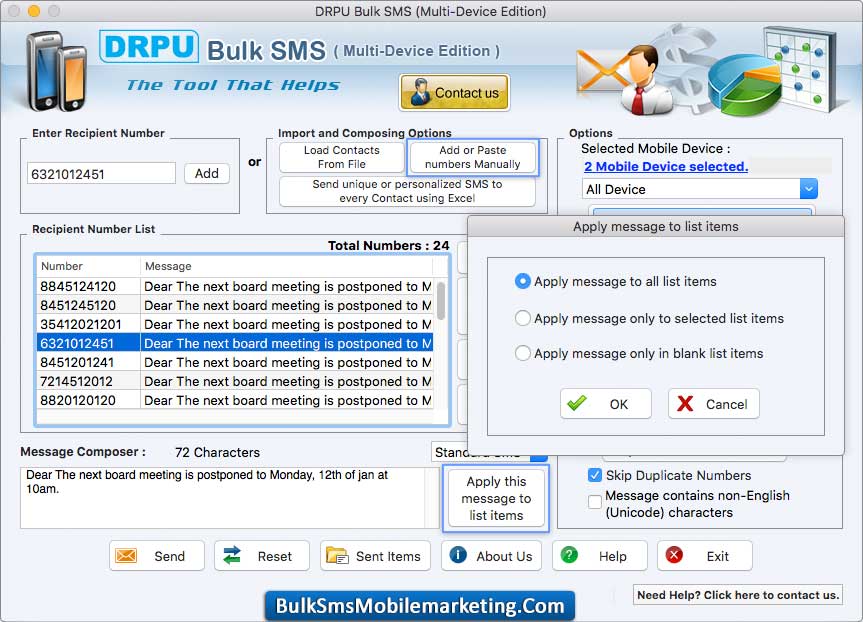The width and height of the screenshot is (863, 622).
Task: Click the Contact us button
Action: (x=454, y=92)
